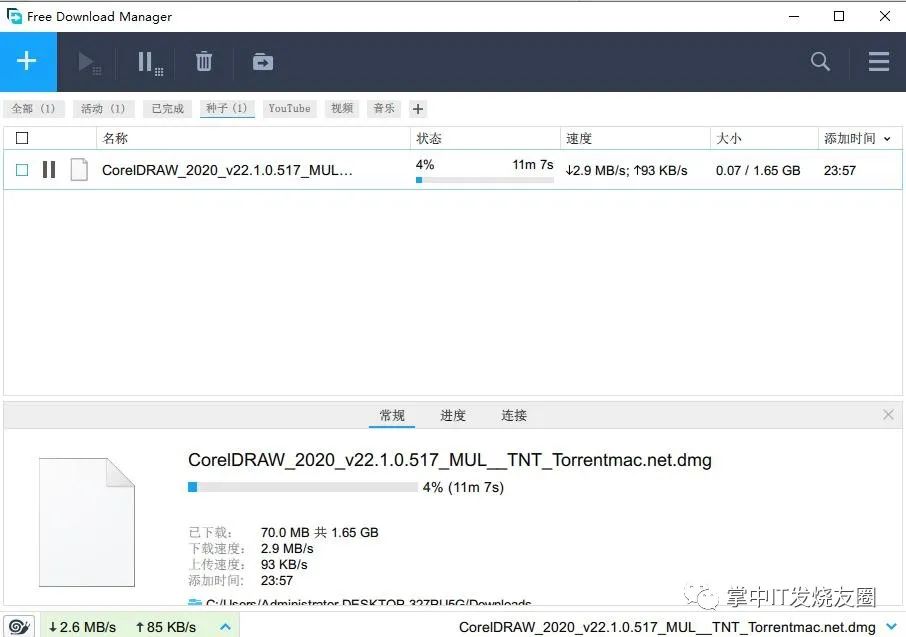Click the row 11m 7s remaining time
The width and height of the screenshot is (906, 637).
[x=533, y=165]
